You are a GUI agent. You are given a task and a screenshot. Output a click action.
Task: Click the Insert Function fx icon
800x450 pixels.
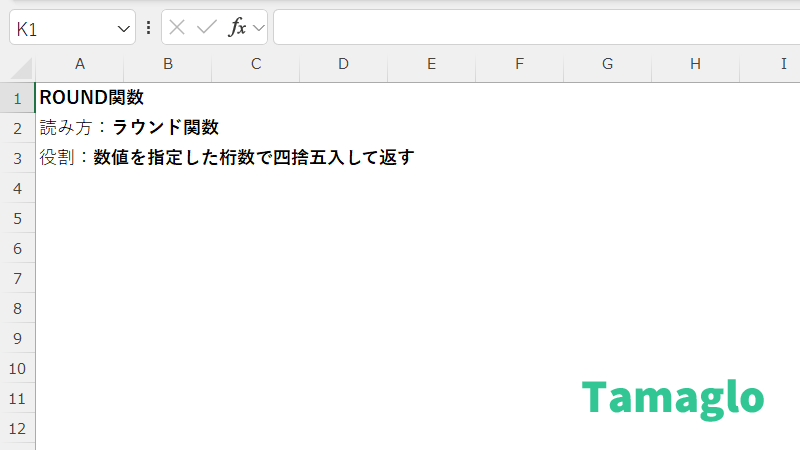tap(237, 28)
